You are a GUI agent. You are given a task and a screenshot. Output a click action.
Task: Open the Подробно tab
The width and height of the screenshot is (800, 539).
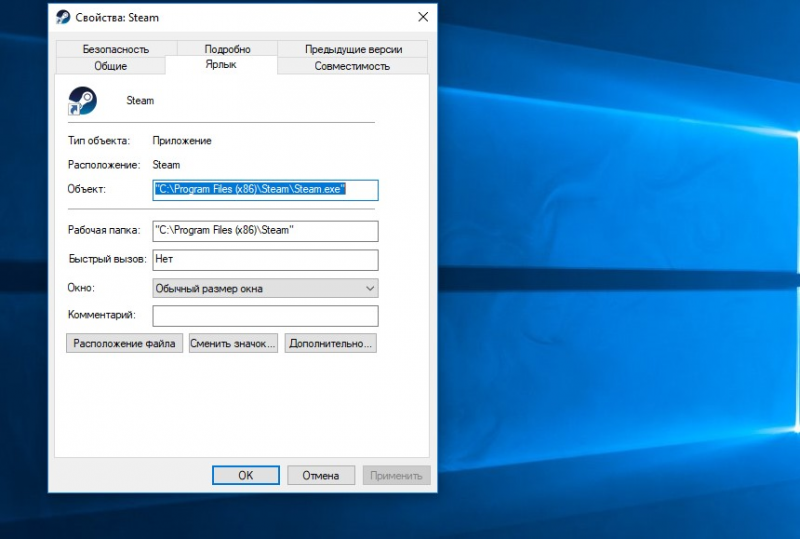click(227, 49)
